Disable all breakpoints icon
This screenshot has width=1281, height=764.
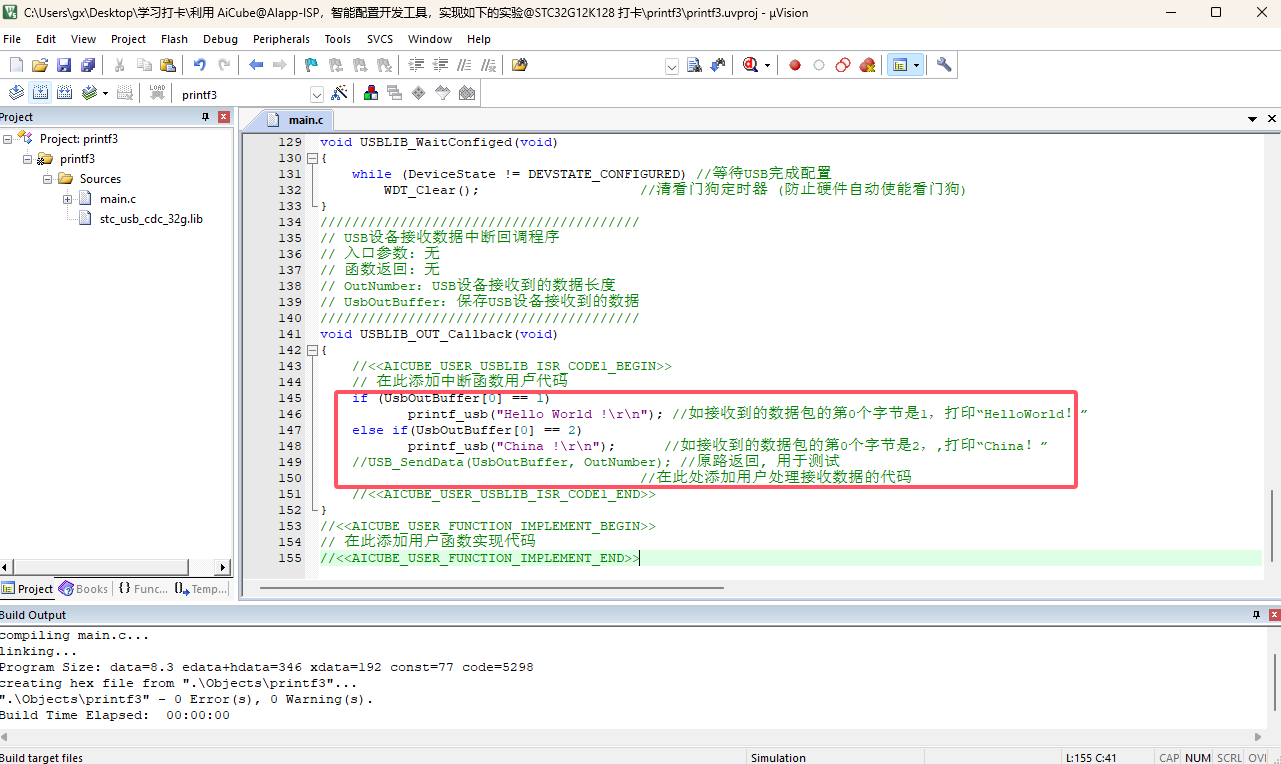(x=843, y=65)
